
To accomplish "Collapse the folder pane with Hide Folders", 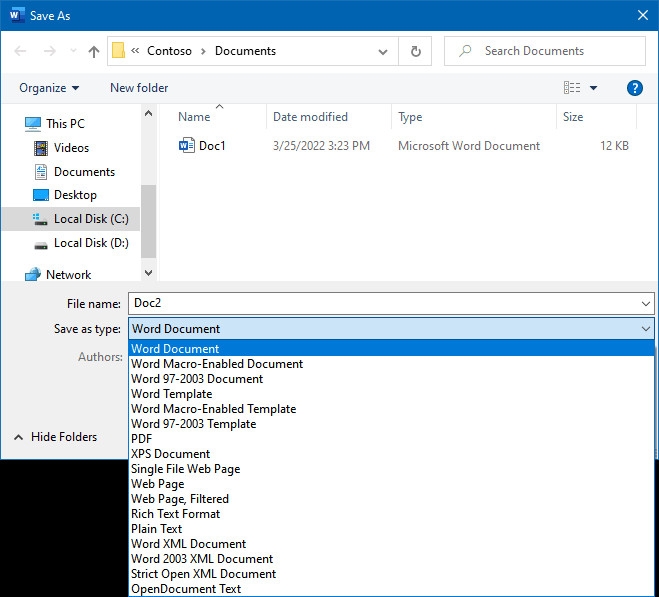I will (55, 437).
